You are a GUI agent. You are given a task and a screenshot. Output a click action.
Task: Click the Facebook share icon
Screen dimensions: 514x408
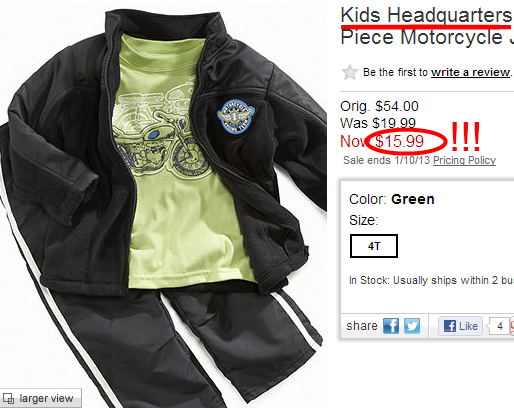391,326
